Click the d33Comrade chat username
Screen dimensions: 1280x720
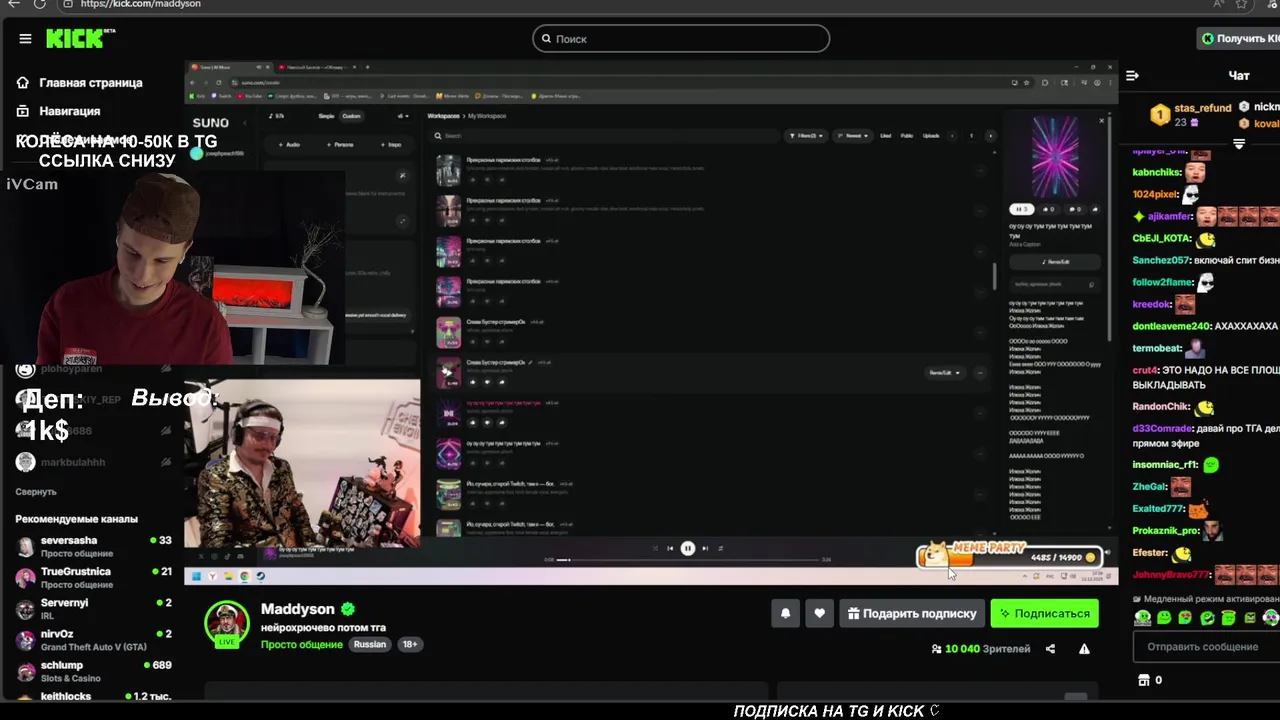point(1162,429)
